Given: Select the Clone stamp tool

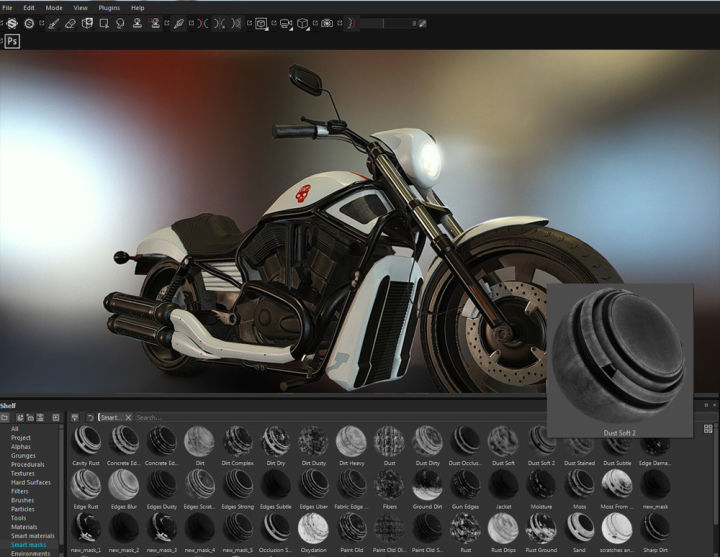Looking at the screenshot, I should pyautogui.click(x=139, y=23).
